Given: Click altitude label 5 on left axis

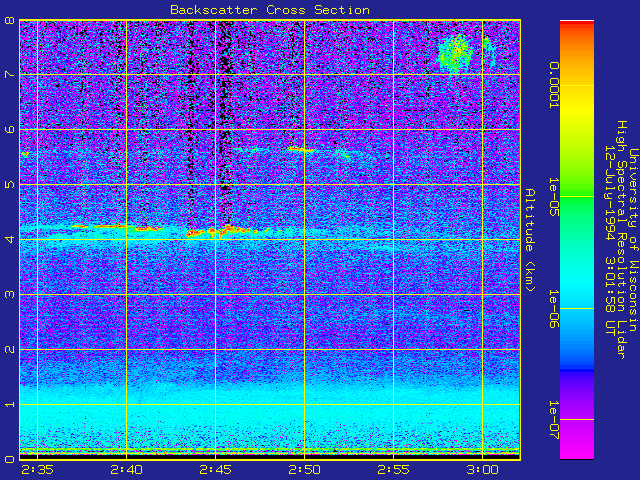Looking at the screenshot, I should 9,184.
